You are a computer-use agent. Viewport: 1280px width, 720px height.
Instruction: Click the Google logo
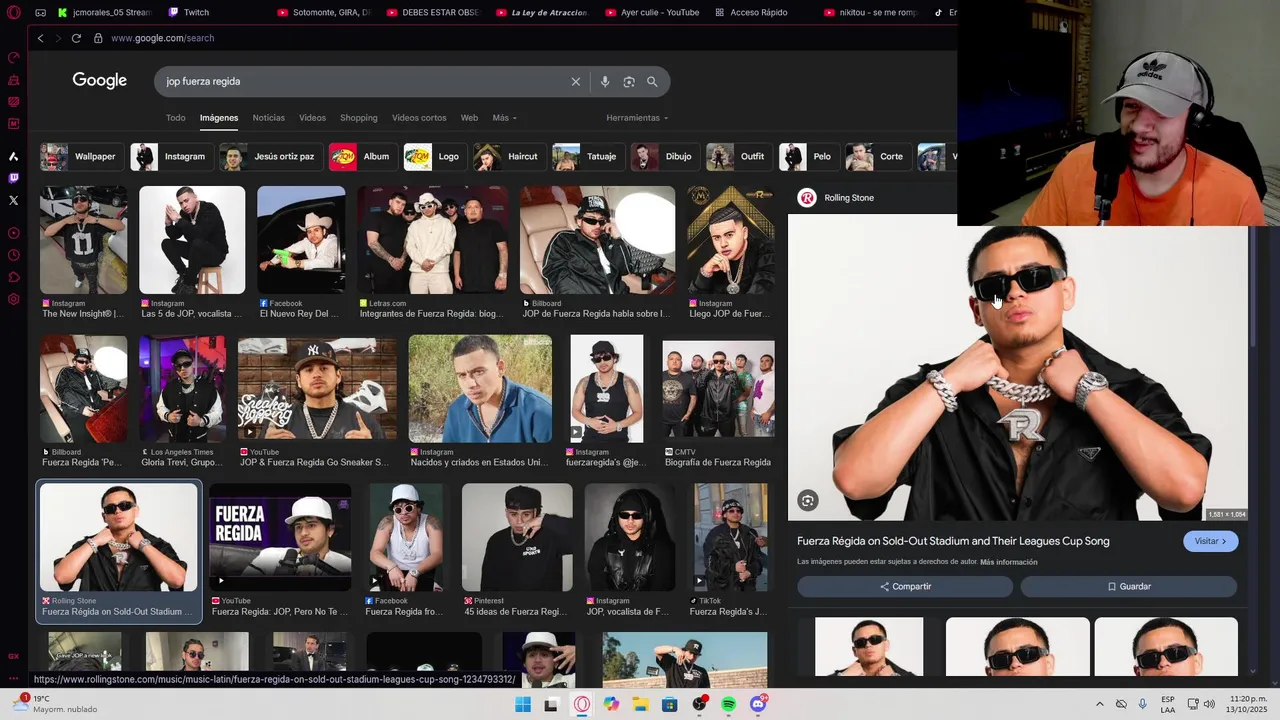(100, 81)
